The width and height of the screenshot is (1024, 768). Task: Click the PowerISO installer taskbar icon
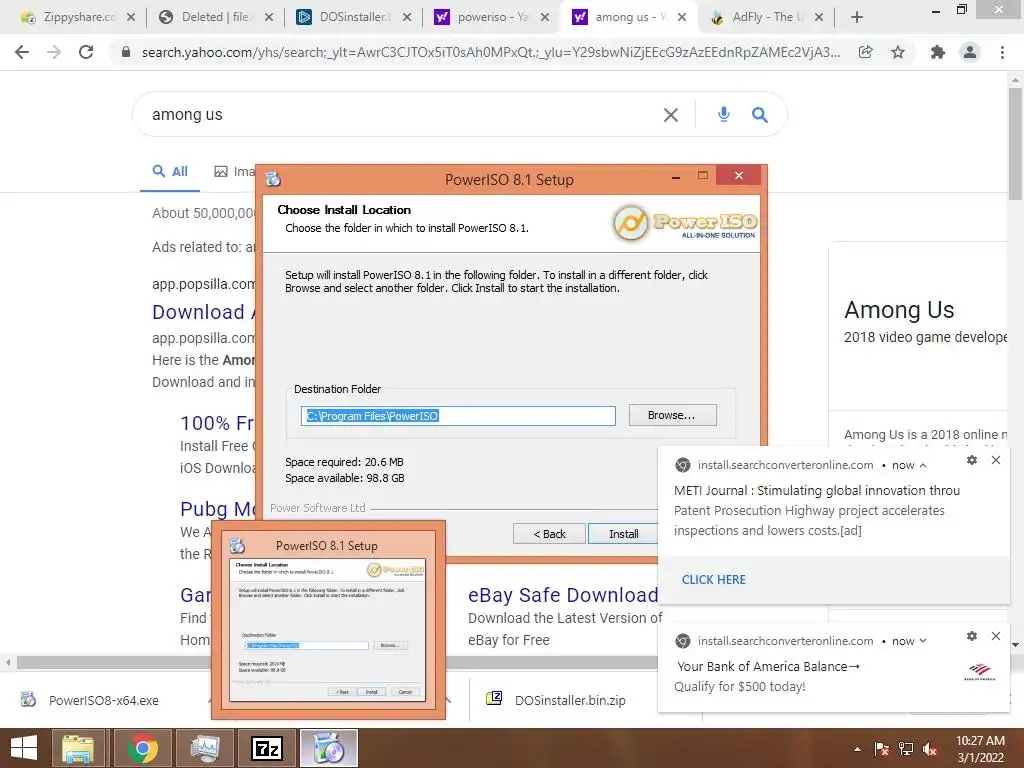coord(329,748)
